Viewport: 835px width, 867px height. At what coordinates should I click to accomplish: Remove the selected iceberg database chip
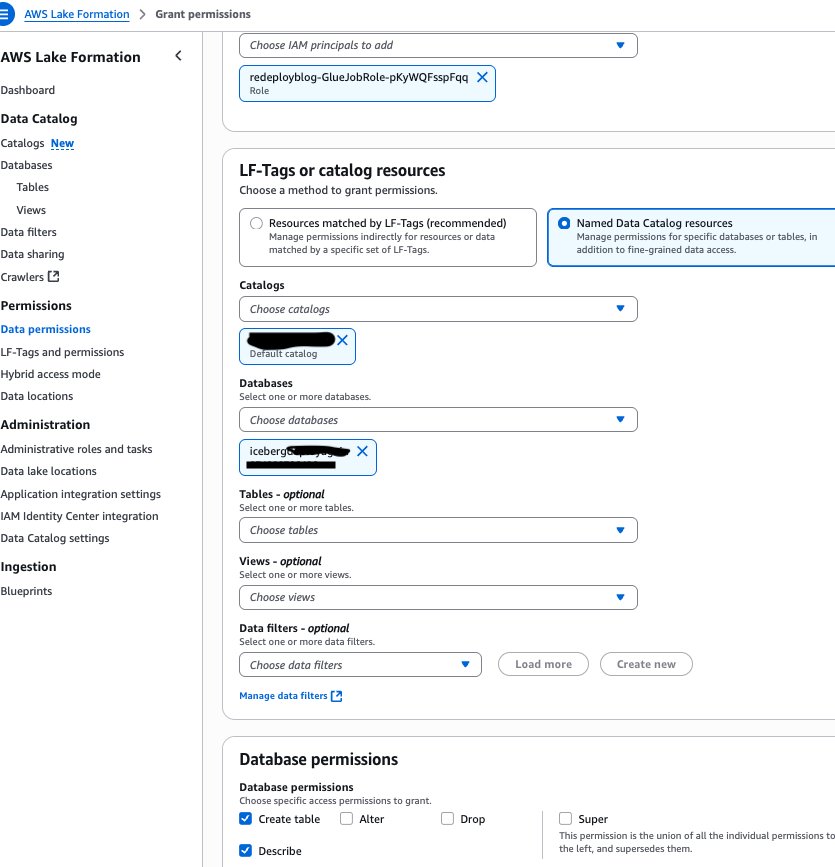point(362,451)
